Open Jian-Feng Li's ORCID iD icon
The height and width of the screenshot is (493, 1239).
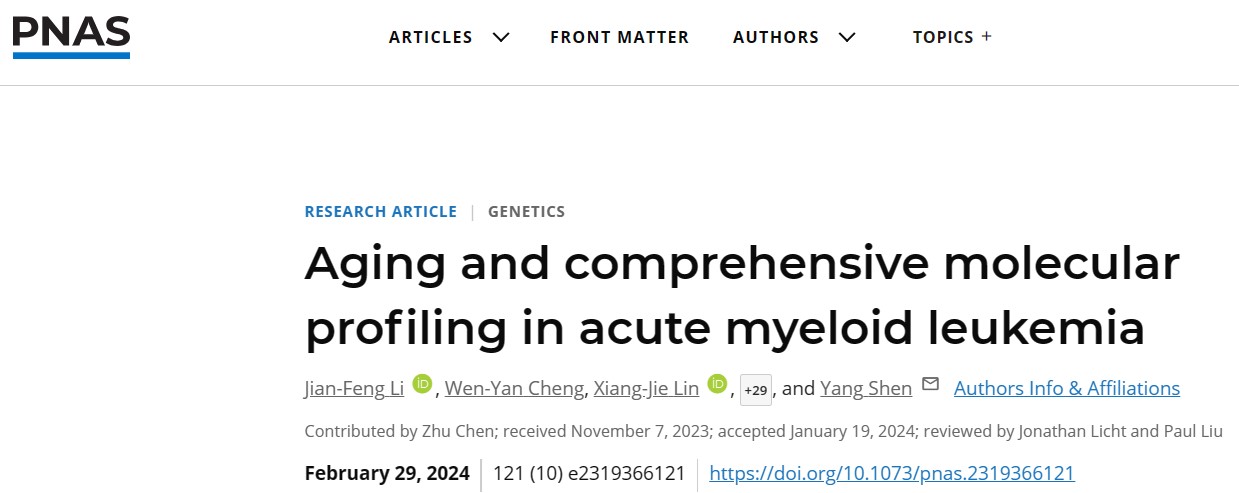[422, 384]
